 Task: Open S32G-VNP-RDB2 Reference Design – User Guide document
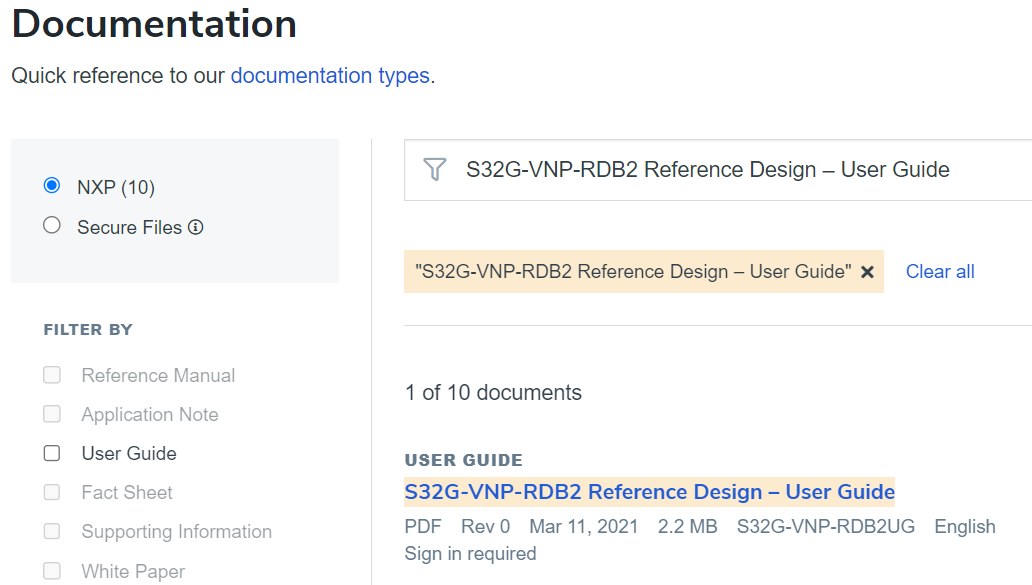pos(650,492)
